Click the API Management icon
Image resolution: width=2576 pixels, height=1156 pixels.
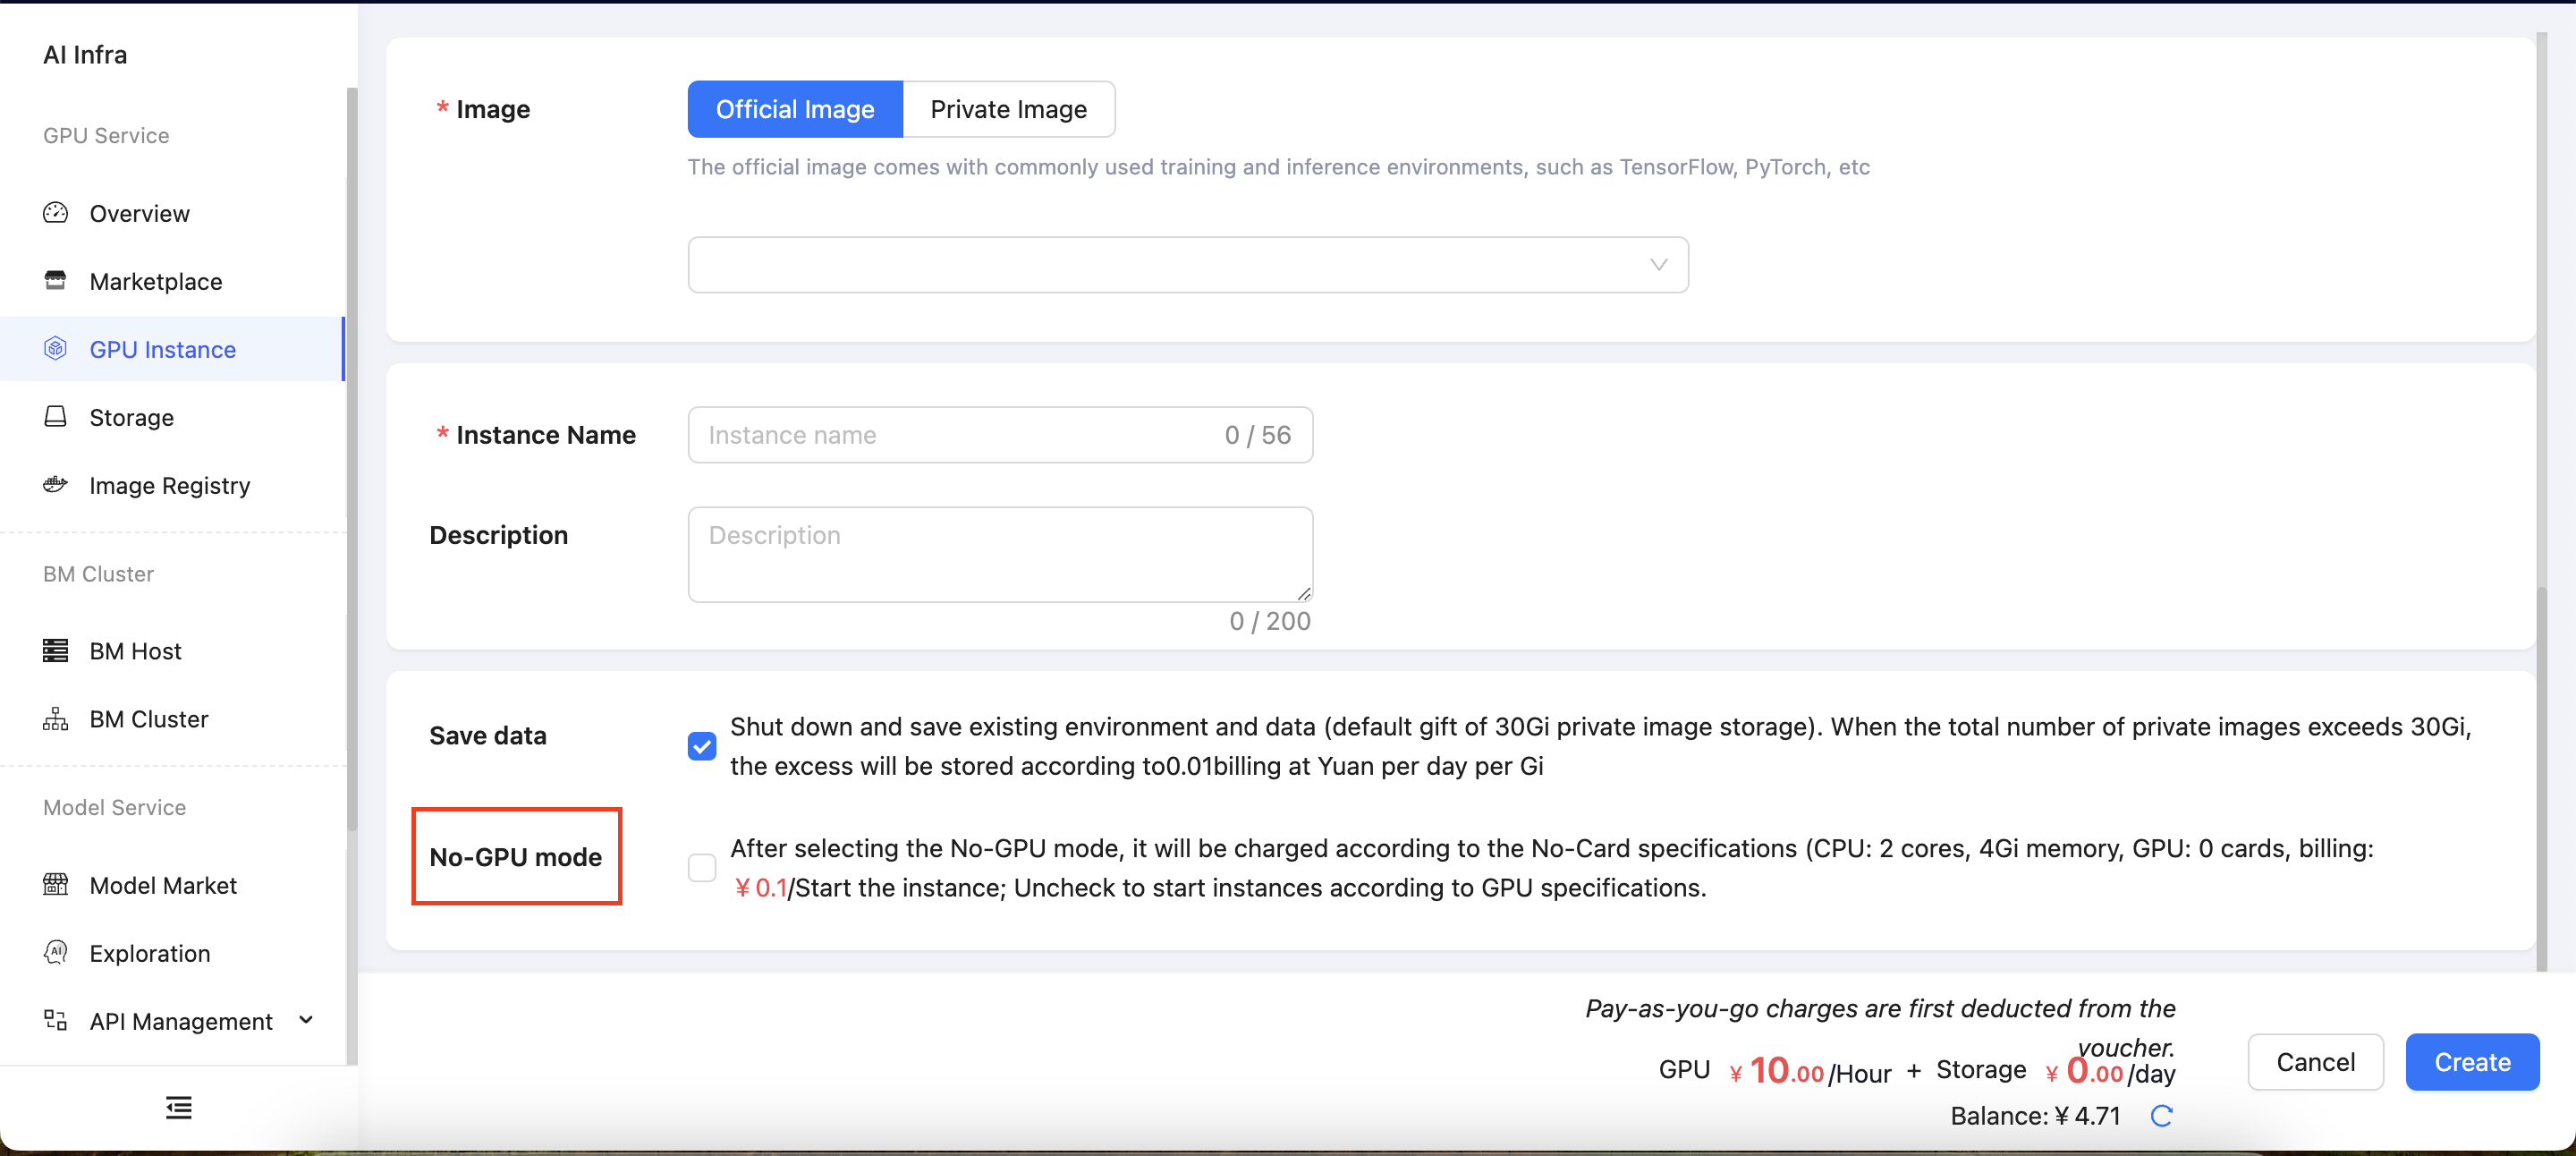tap(55, 1021)
